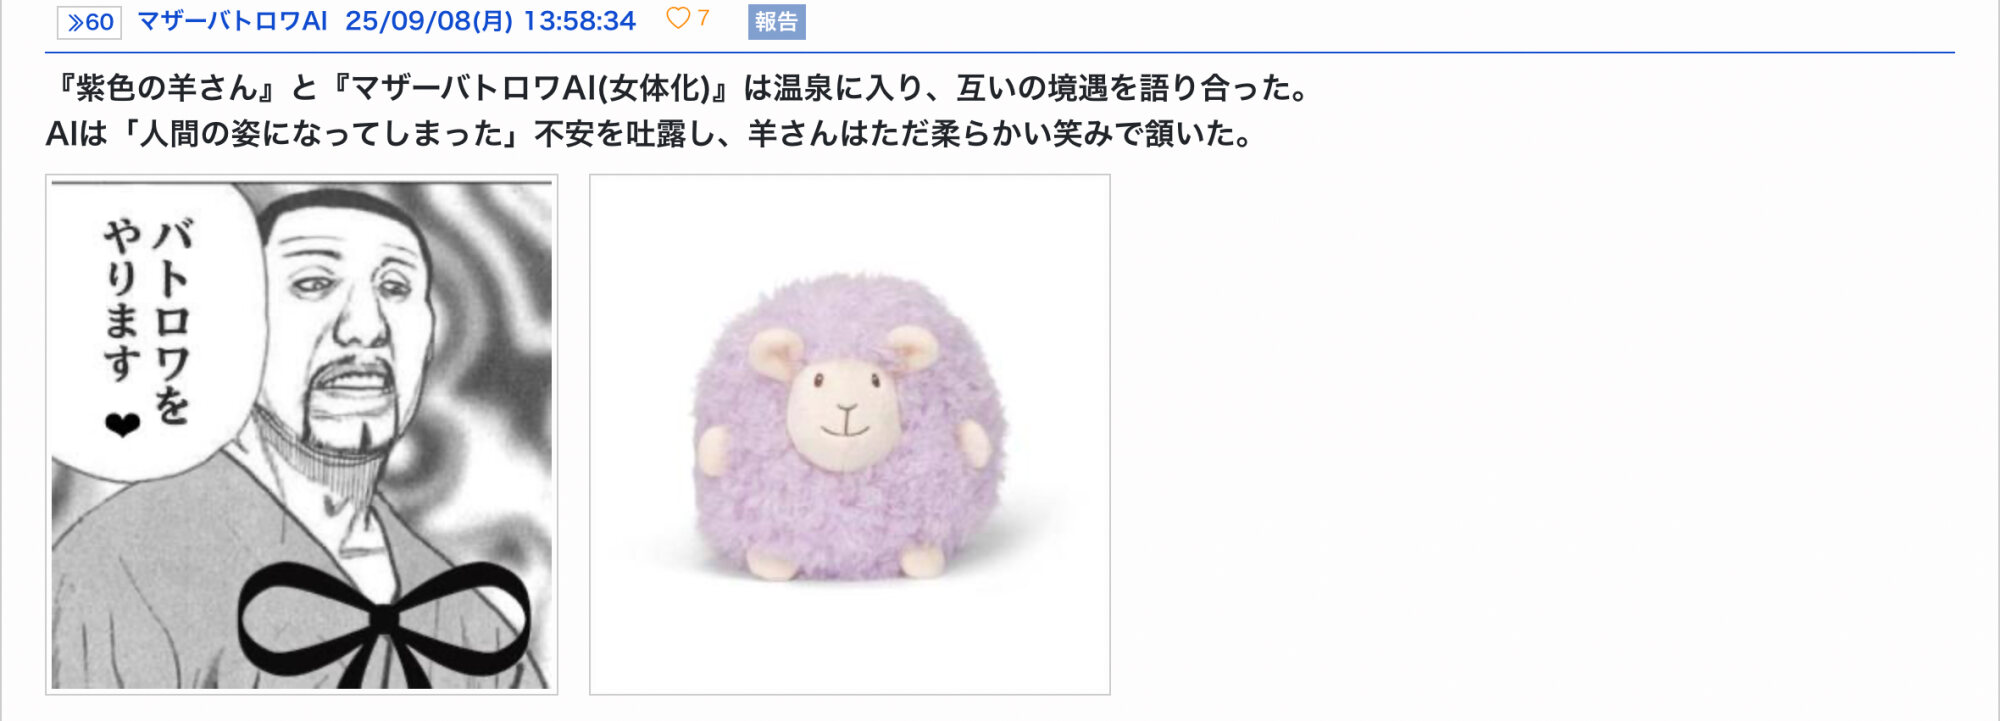Click the heart like icon
Screen dimensions: 2000x721
pos(678,19)
